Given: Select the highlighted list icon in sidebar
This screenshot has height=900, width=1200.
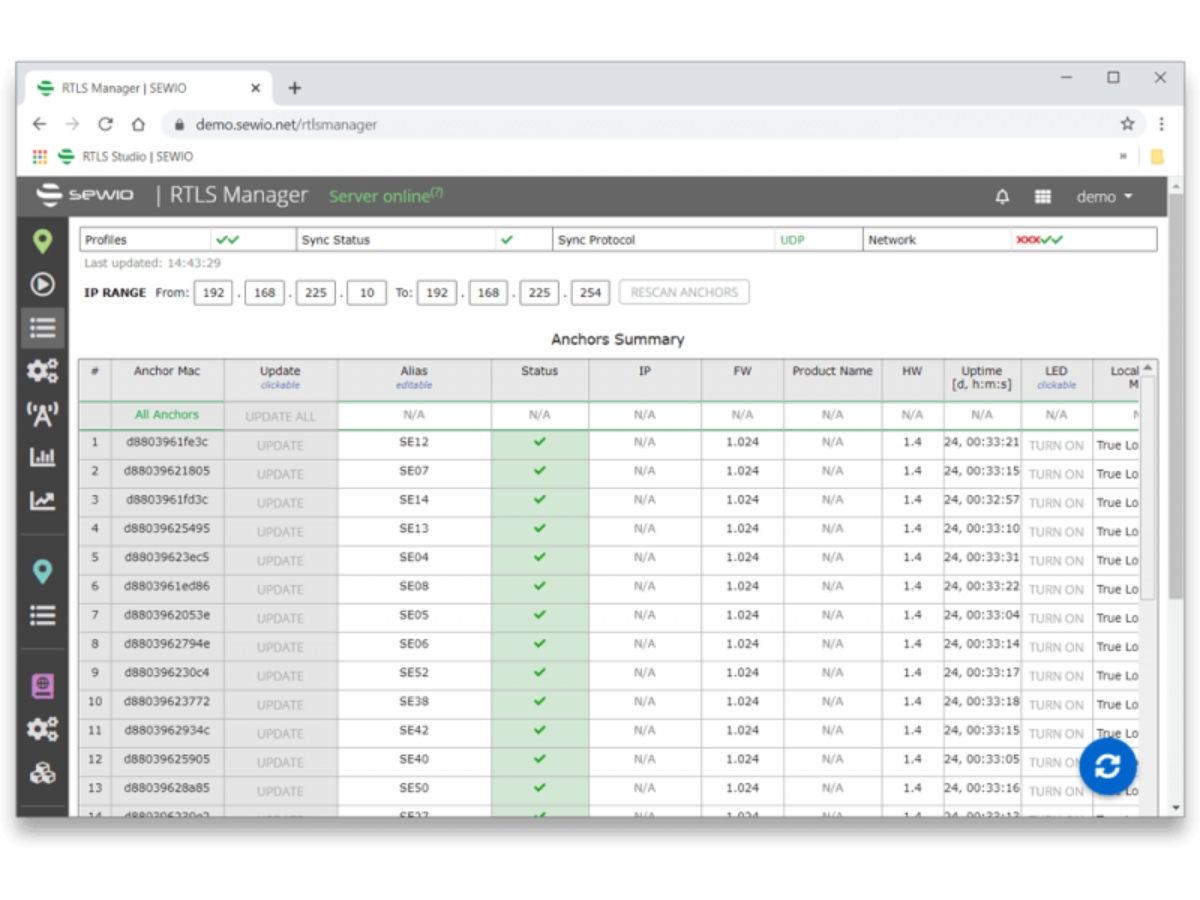Looking at the screenshot, I should [42, 327].
